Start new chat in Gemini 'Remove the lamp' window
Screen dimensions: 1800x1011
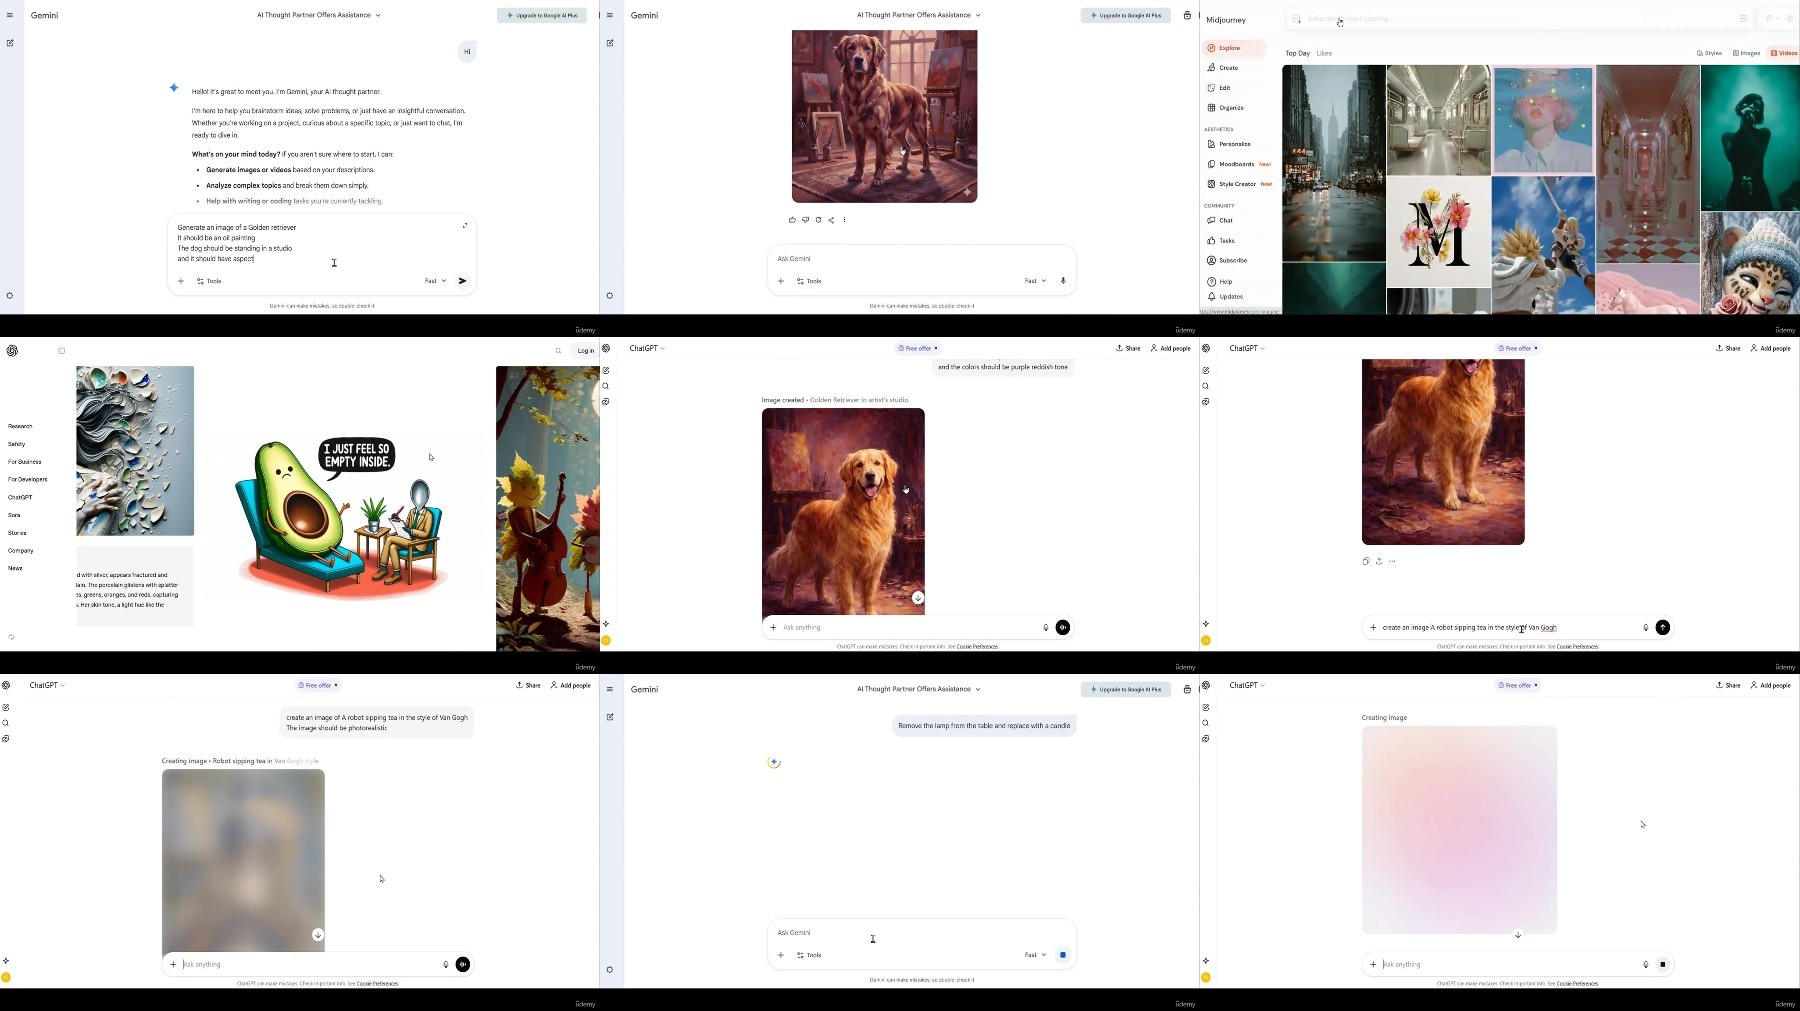point(610,717)
